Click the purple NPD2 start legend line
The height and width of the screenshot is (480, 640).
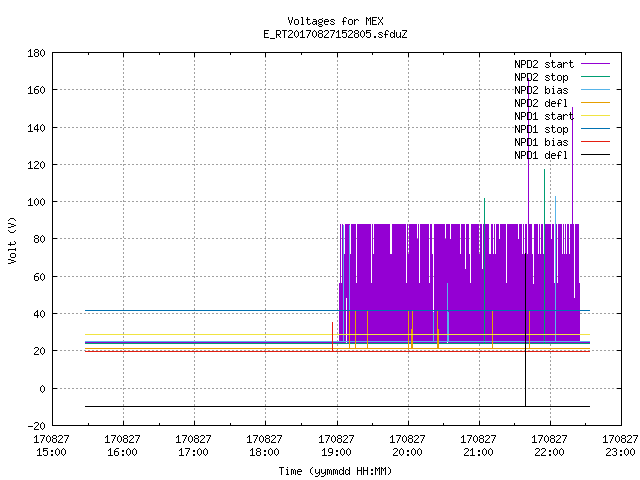[595, 64]
